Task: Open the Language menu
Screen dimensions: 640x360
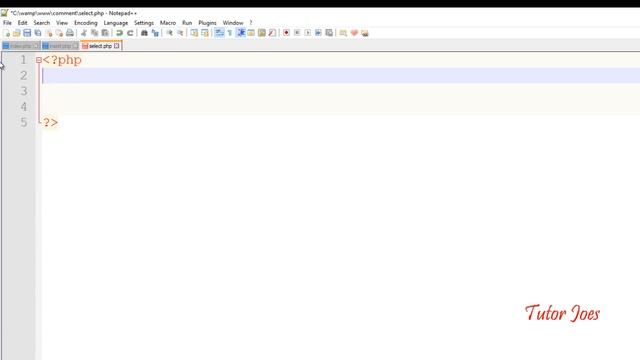Action: [x=116, y=23]
